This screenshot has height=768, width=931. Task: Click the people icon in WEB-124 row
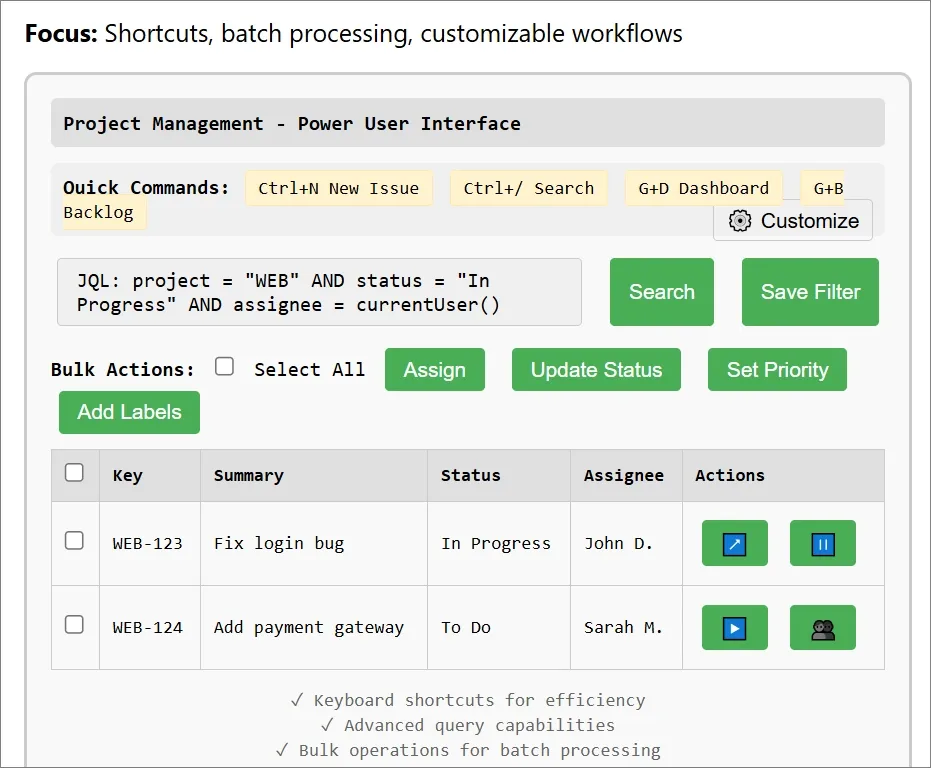(x=822, y=628)
